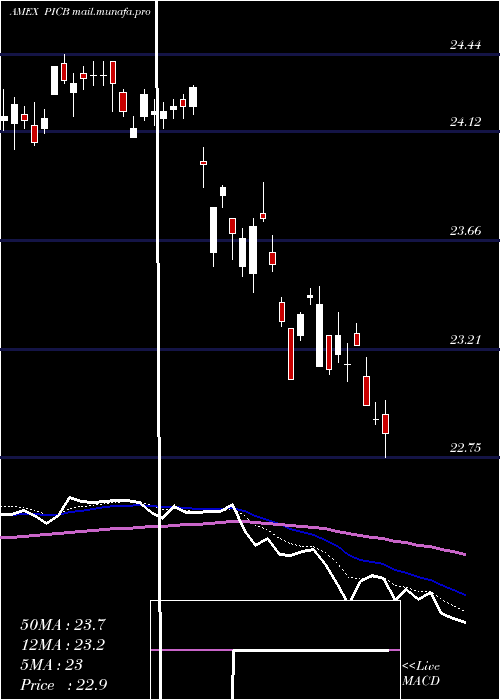Click the 24.12 price level label
Viewport: 500px width, 700px height.
(x=465, y=121)
